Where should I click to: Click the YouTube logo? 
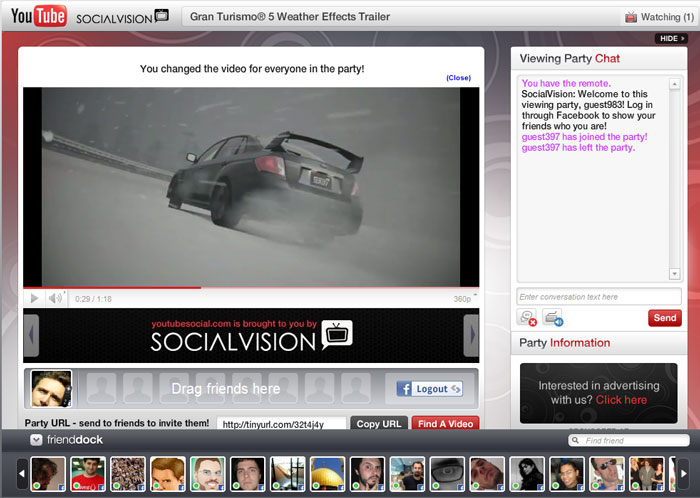39,16
